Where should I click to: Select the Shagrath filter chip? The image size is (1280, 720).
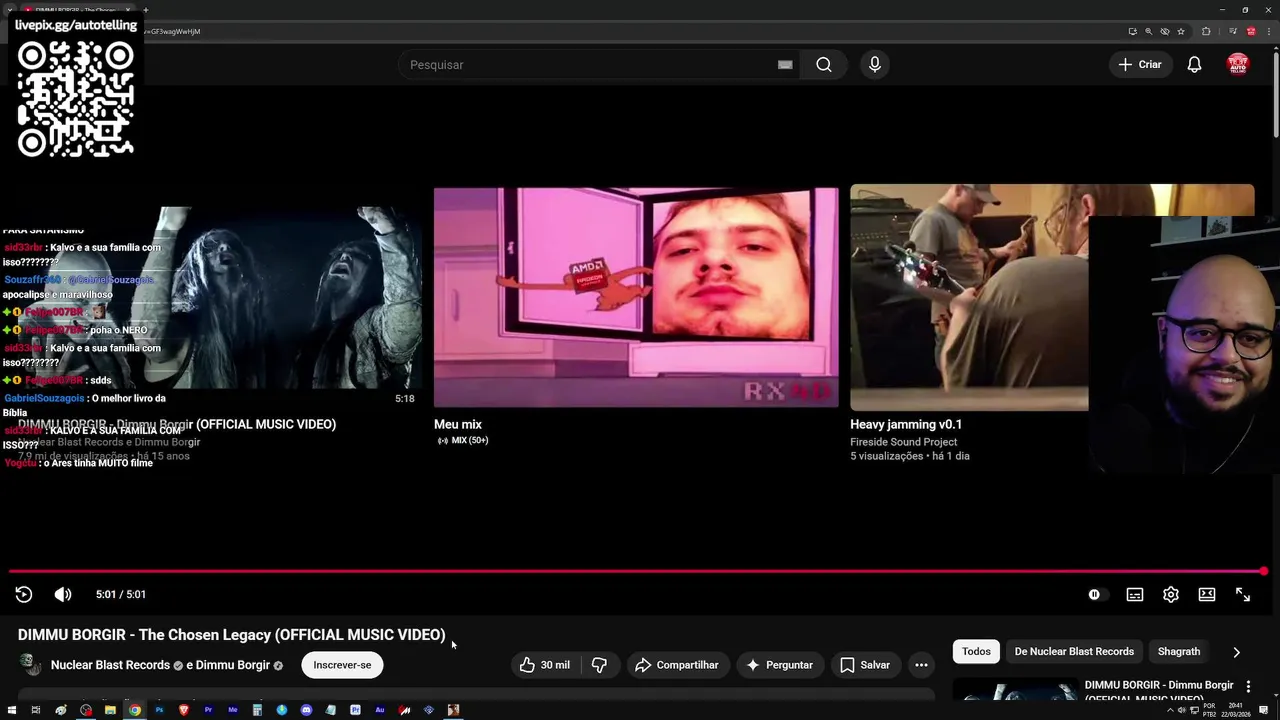point(1179,651)
